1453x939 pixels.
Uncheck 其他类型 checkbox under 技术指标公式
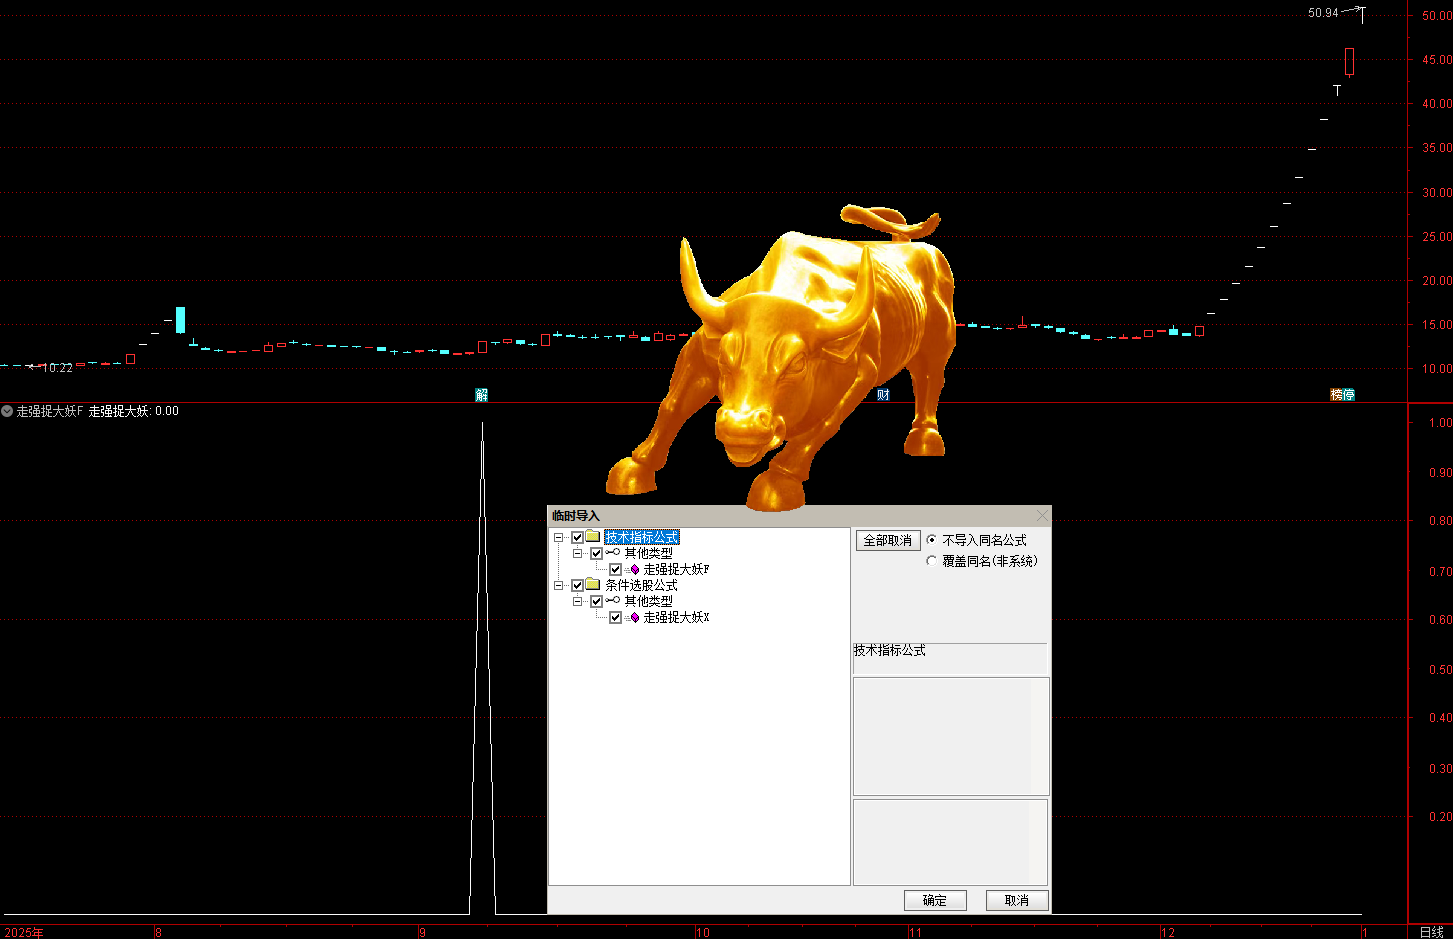(x=596, y=553)
